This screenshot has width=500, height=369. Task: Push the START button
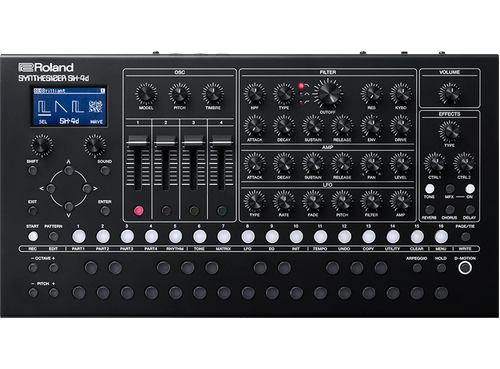[33, 236]
